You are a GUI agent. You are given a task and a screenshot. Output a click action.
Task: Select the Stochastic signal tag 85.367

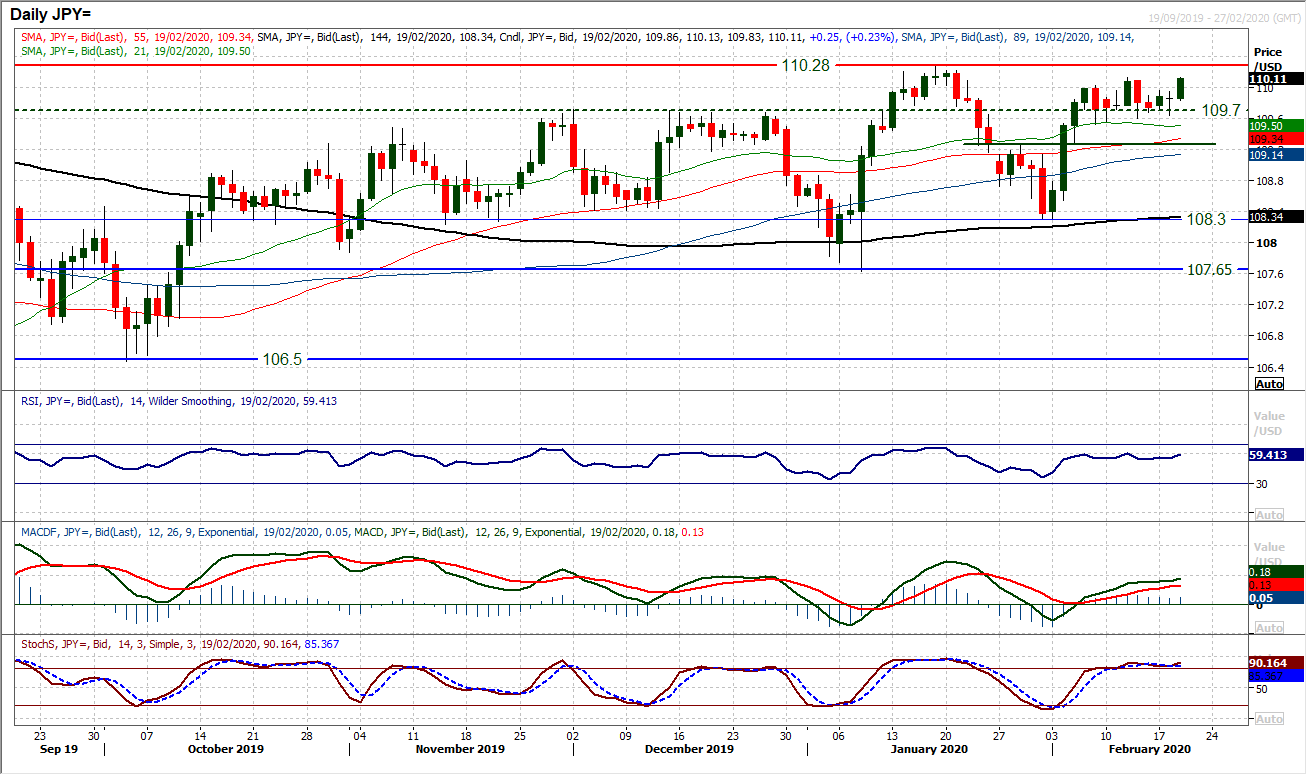pyautogui.click(x=1275, y=676)
